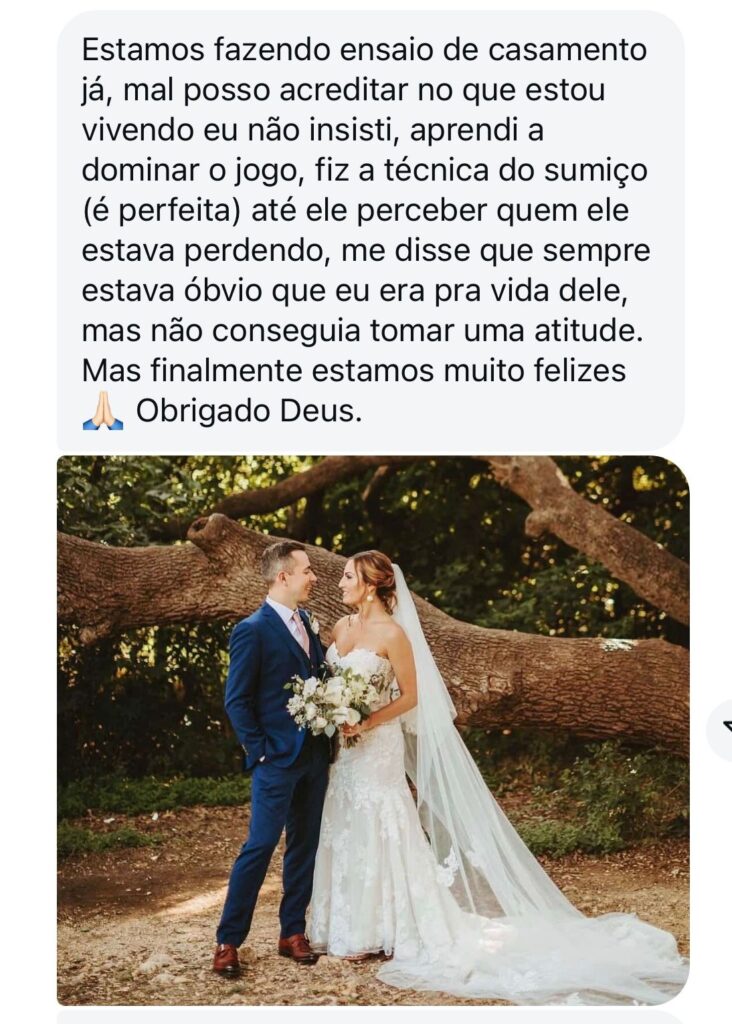Select the message bubble starting "Estamos fazendo ensaio"
This screenshot has height=1024, width=732.
click(x=370, y=230)
